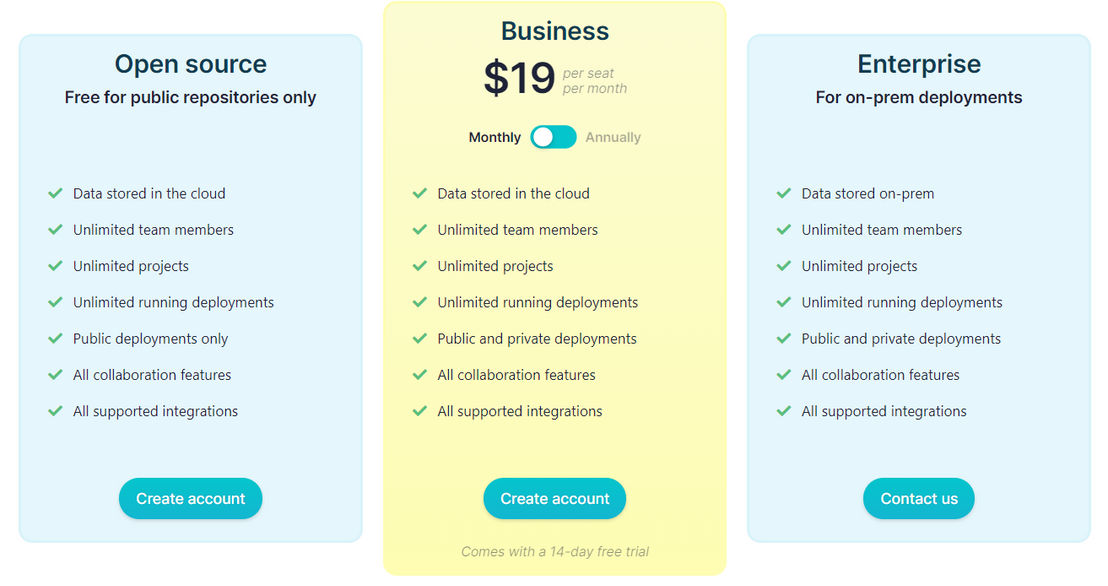Select the Annually billing label
The width and height of the screenshot is (1108, 586).
pos(613,137)
